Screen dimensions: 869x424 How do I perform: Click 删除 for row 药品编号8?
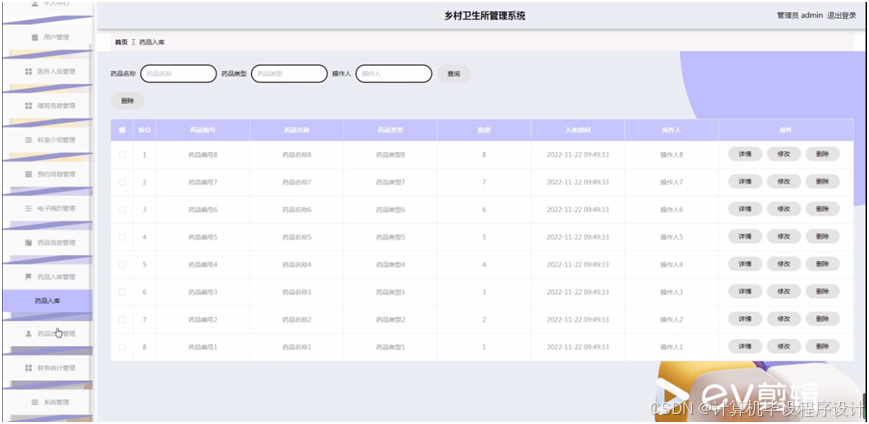click(x=822, y=154)
